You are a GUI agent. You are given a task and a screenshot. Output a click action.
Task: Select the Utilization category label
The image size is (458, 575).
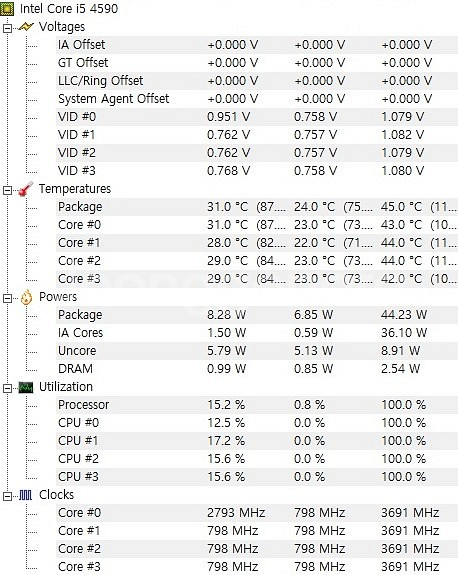coord(66,387)
